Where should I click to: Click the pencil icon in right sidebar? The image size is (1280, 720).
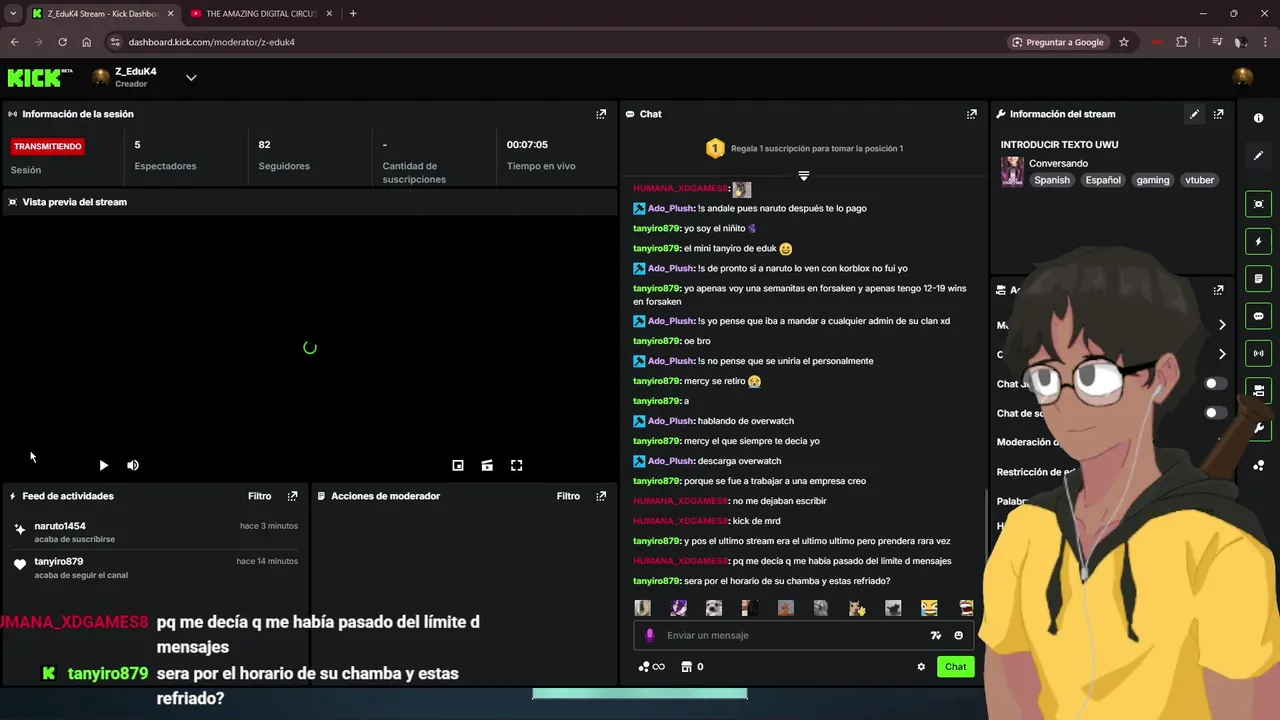point(1258,156)
